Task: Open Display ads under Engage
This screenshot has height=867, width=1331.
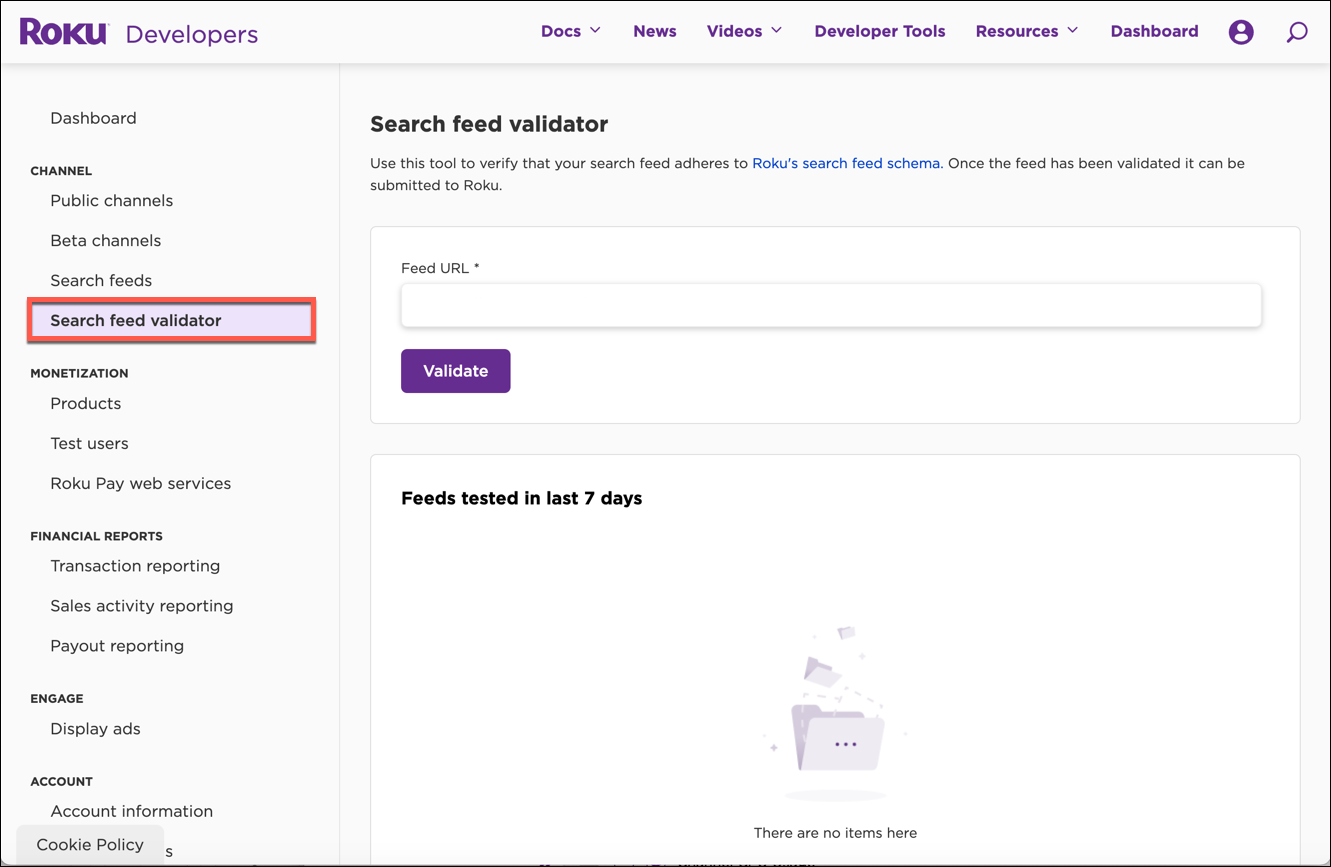Action: tap(95, 728)
